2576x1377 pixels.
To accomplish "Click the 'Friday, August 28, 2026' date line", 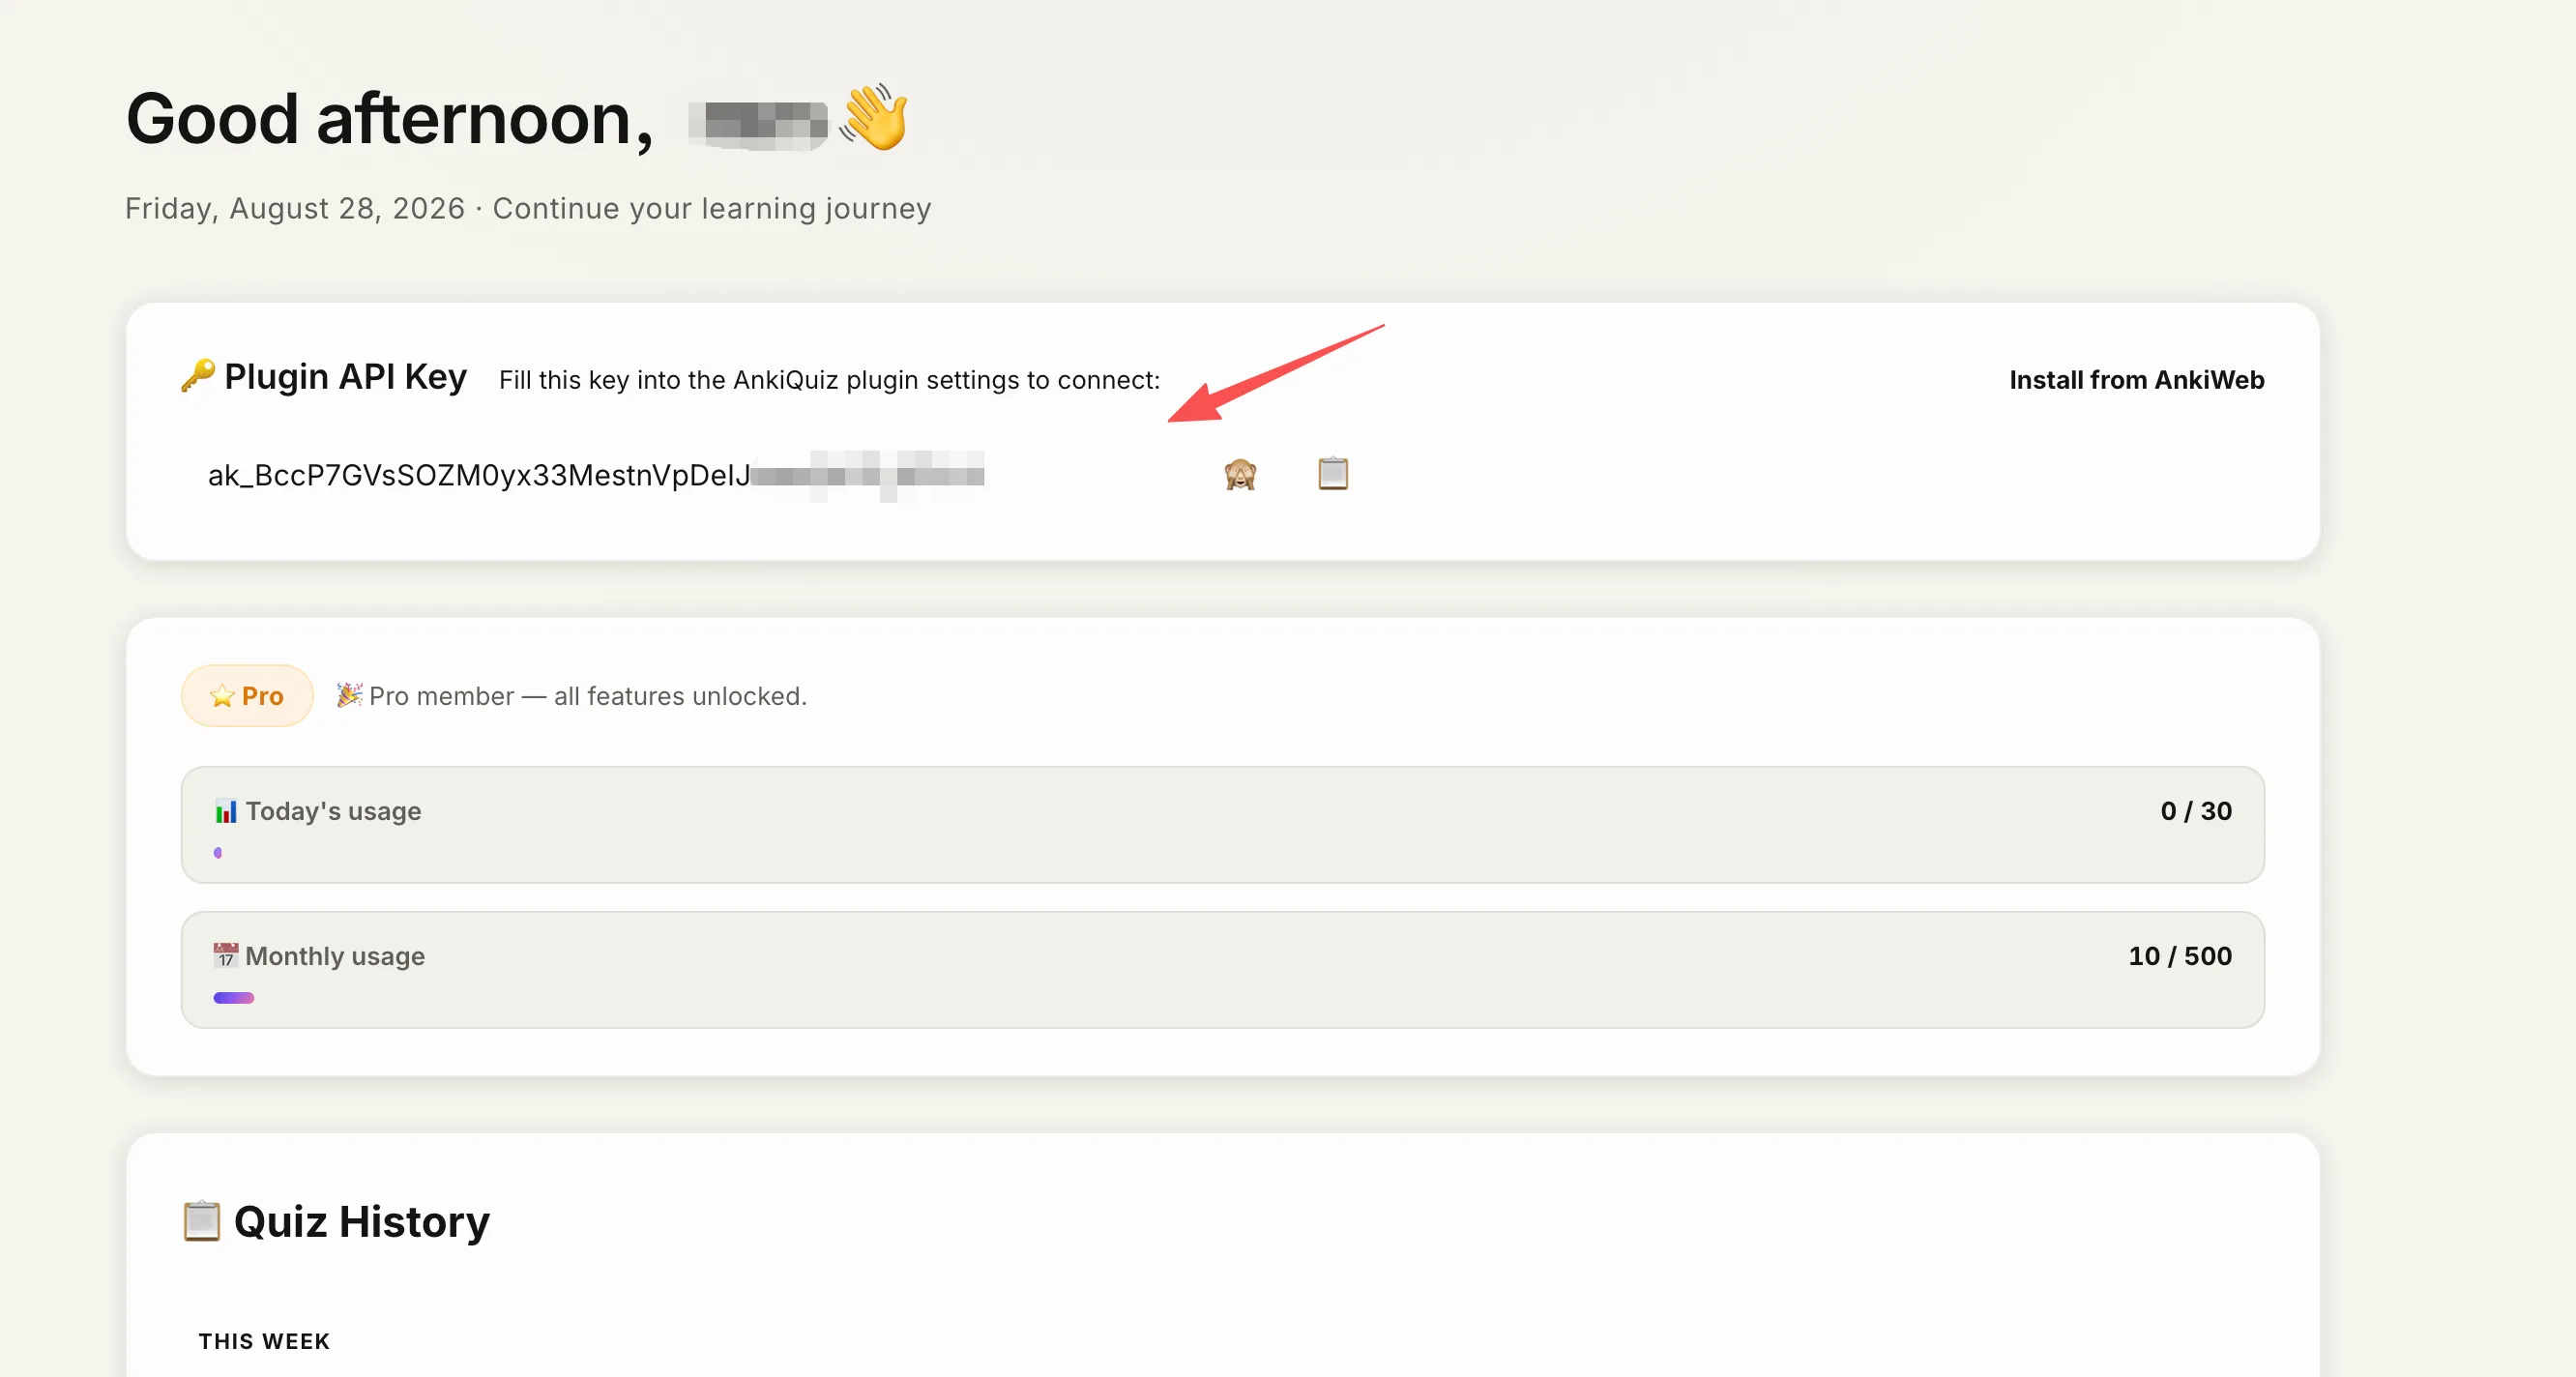I will [x=295, y=208].
